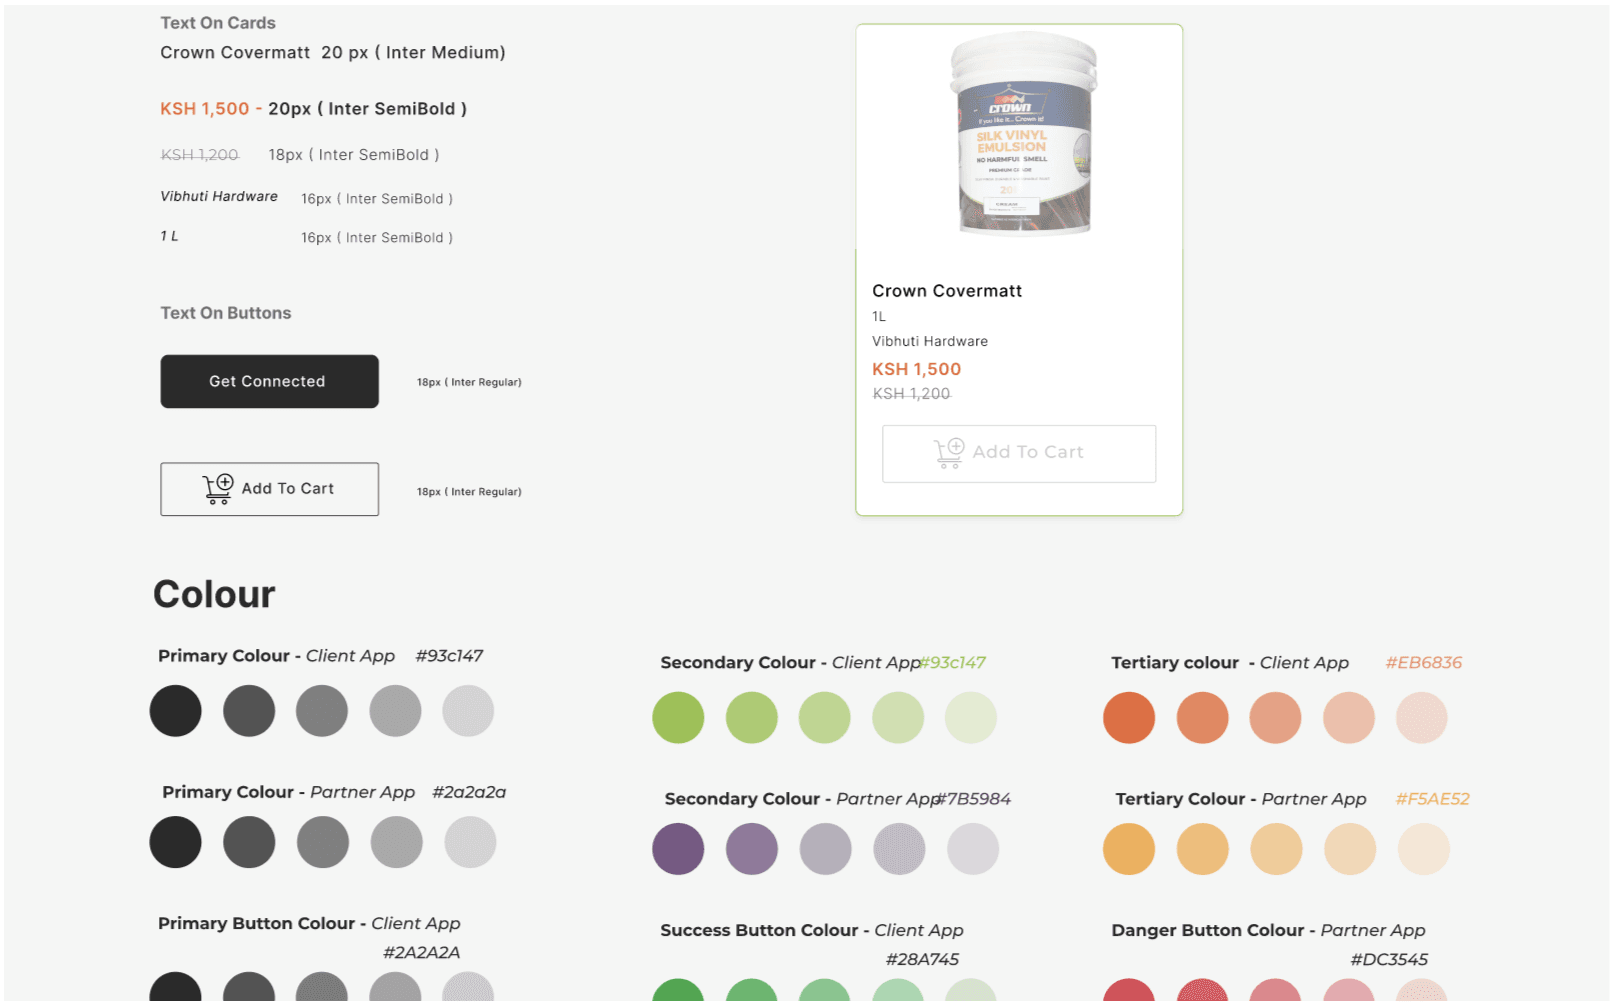Click the Crown Covermatt title on the card

947,291
